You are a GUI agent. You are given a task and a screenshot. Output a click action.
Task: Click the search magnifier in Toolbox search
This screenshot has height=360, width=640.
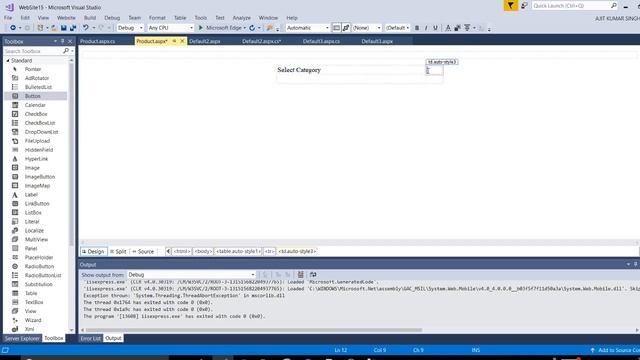pyautogui.click(x=66, y=51)
